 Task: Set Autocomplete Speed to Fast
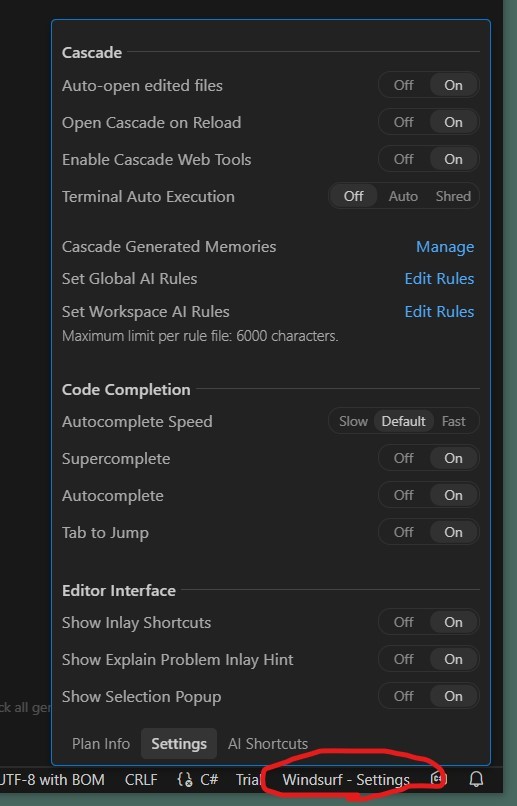pos(454,422)
